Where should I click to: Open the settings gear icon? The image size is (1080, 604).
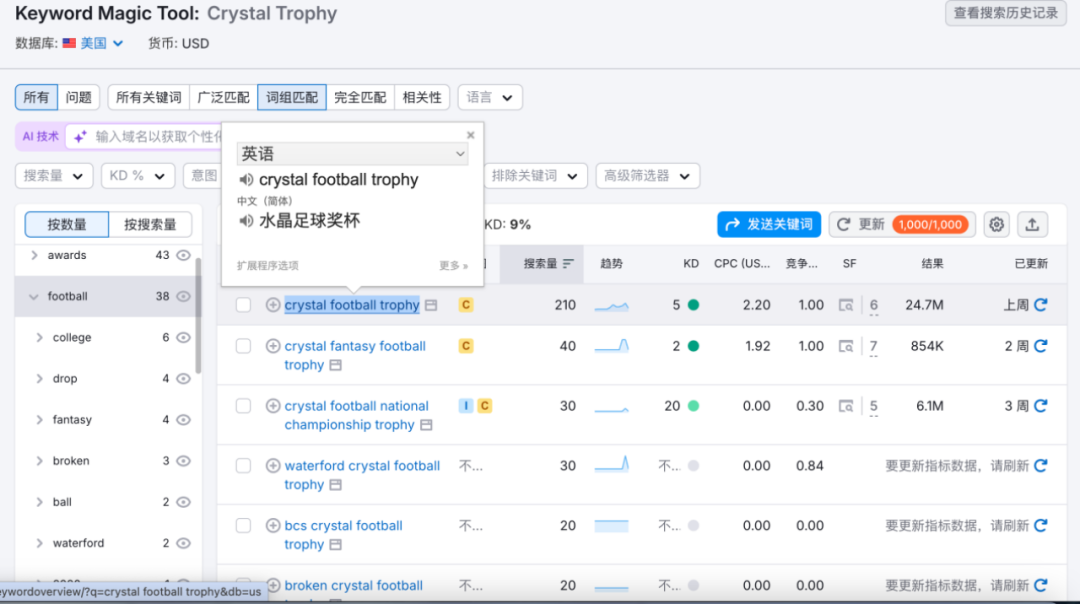pyautogui.click(x=996, y=224)
